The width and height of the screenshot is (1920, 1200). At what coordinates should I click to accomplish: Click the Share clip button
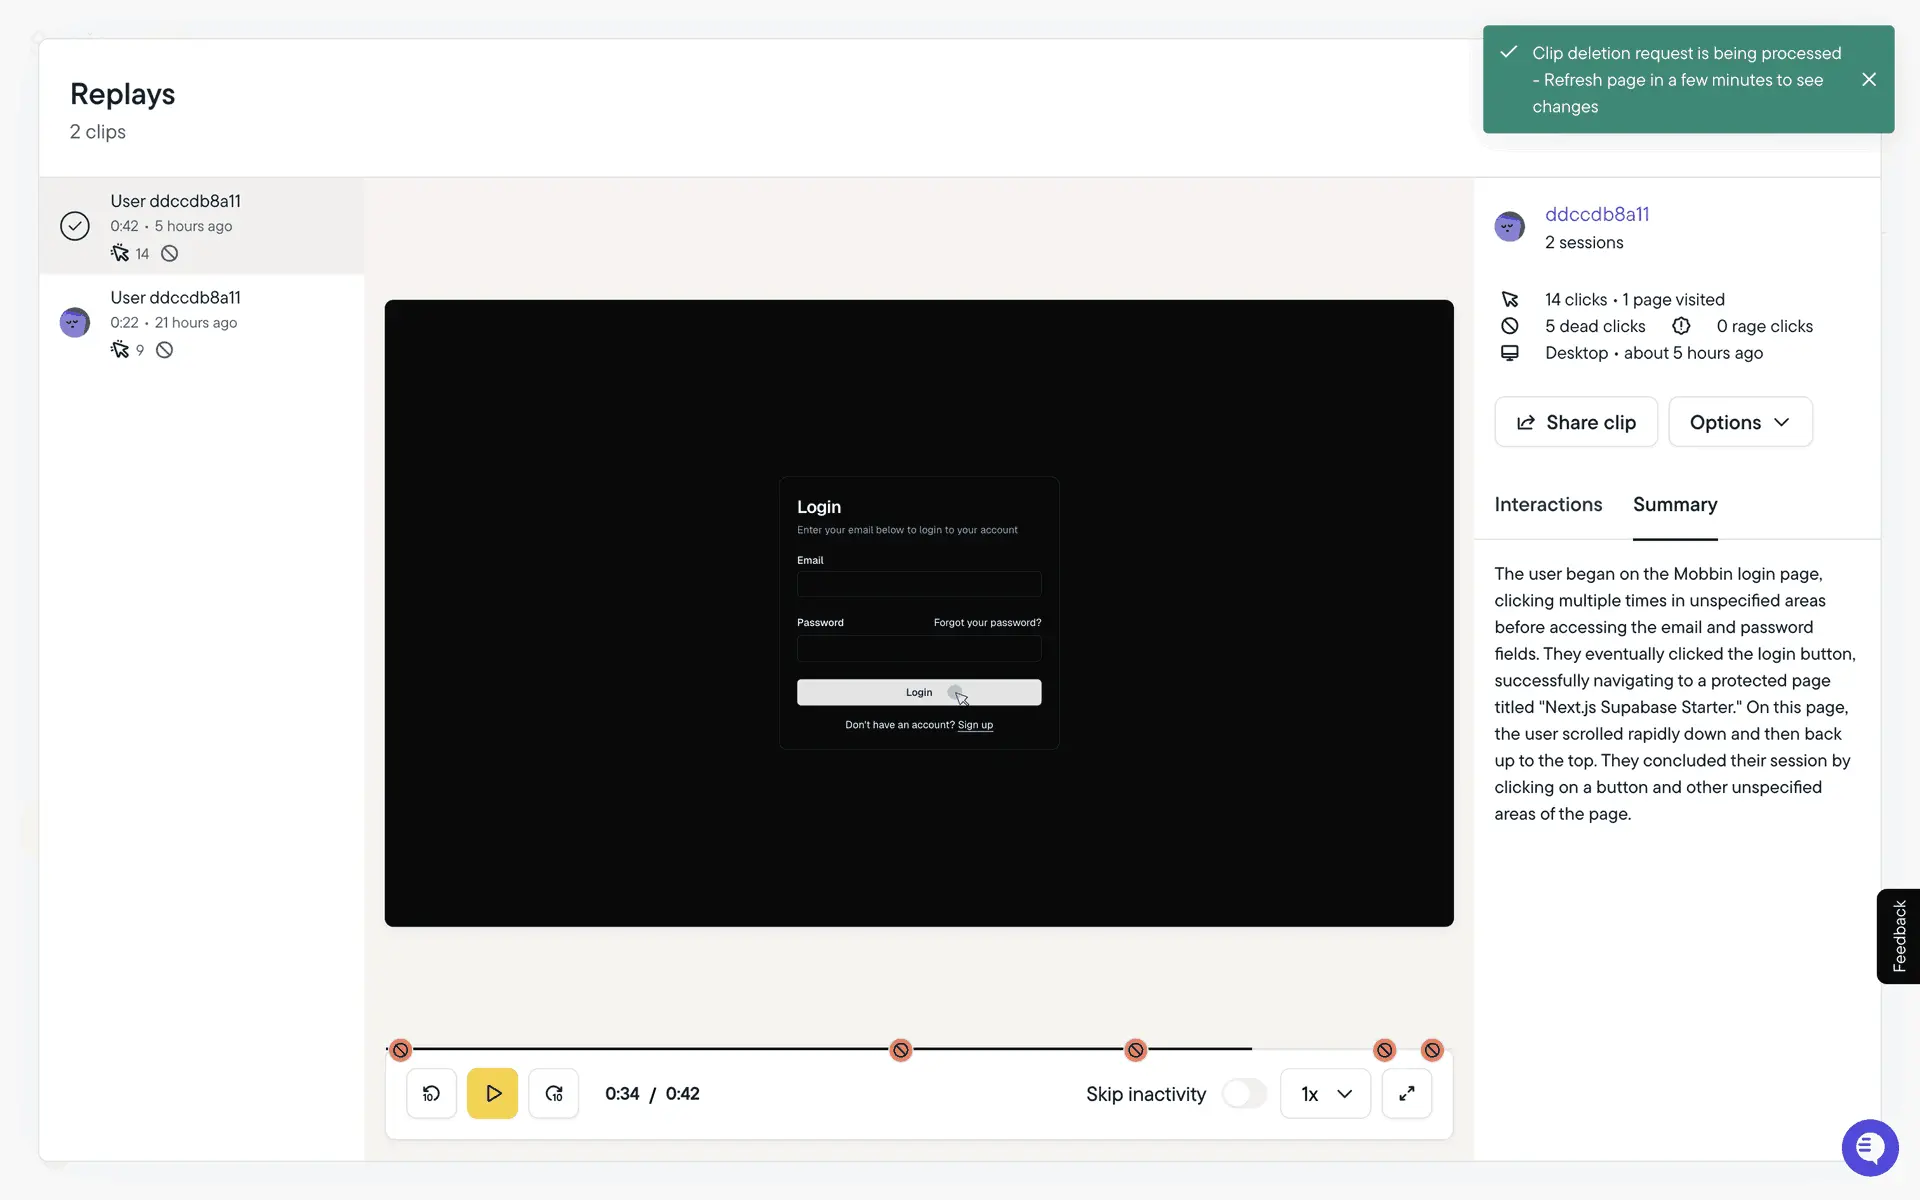click(x=1575, y=422)
